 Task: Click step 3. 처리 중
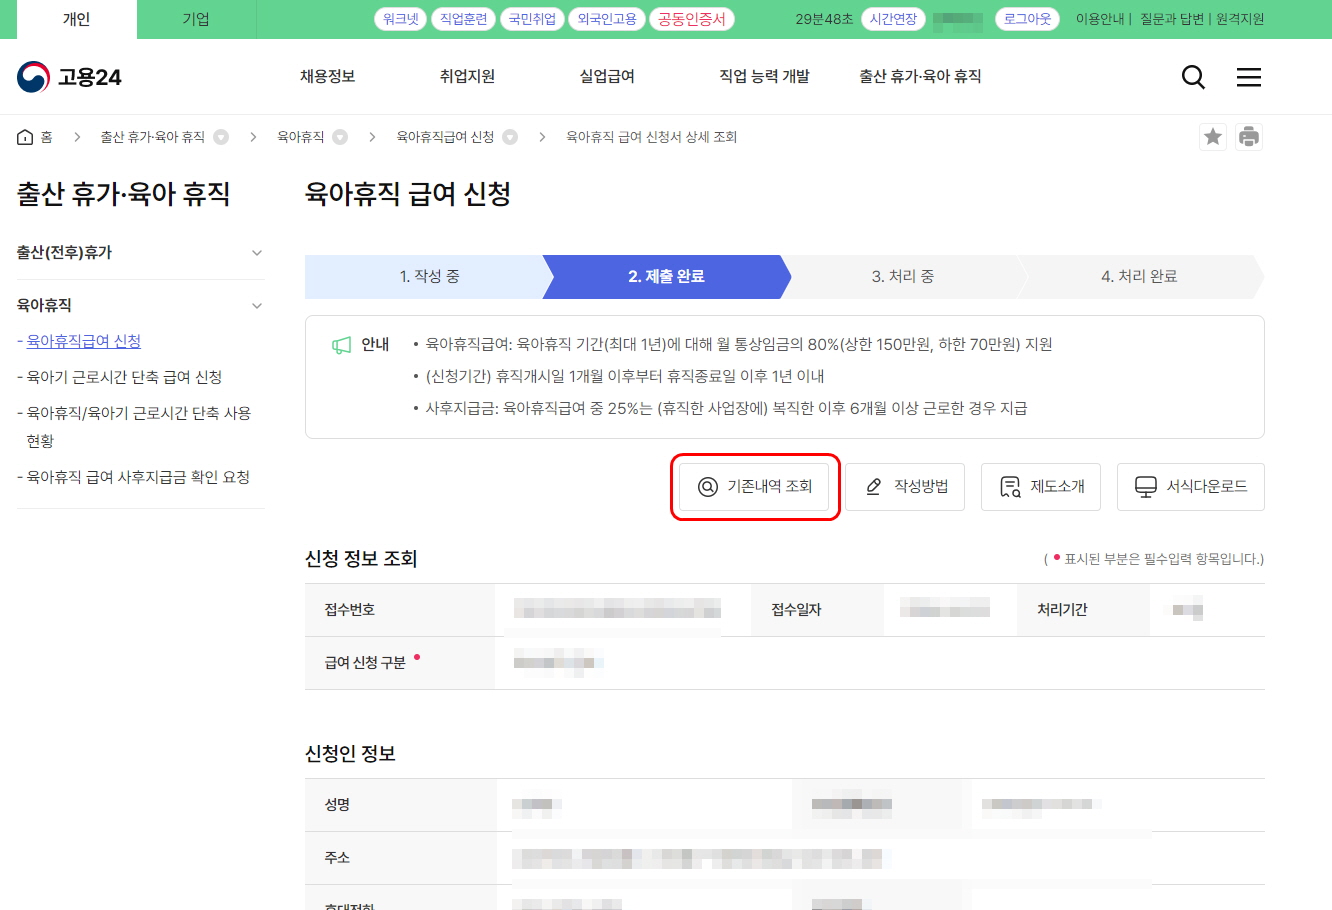click(903, 277)
